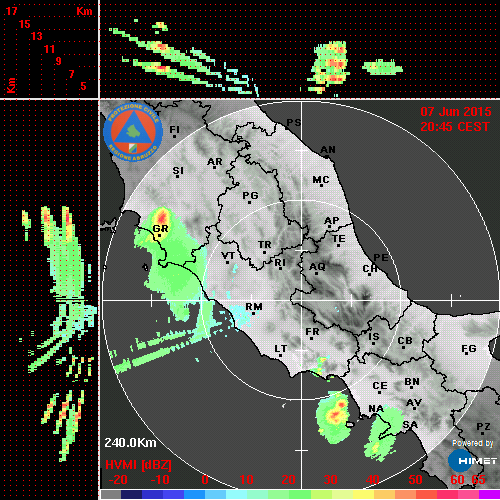Click the 30 value on dBZ scale
The height and width of the screenshot is (500, 500).
330,480
